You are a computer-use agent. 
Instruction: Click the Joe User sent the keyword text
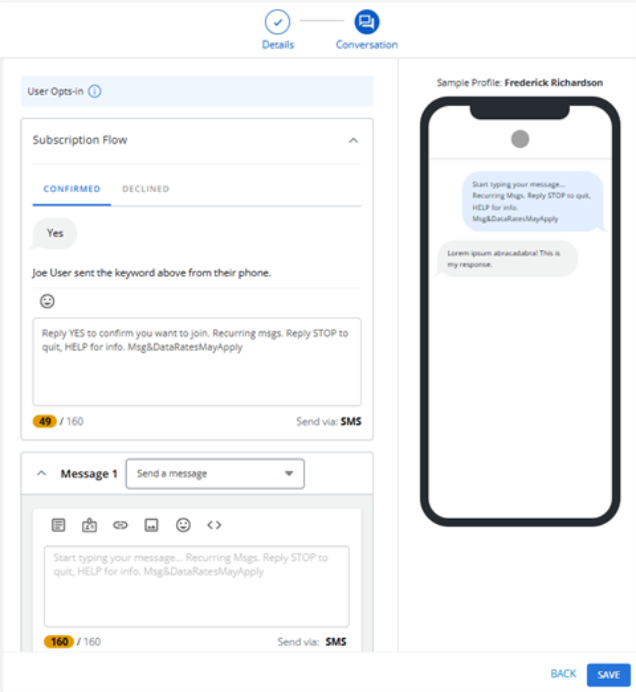(x=151, y=273)
